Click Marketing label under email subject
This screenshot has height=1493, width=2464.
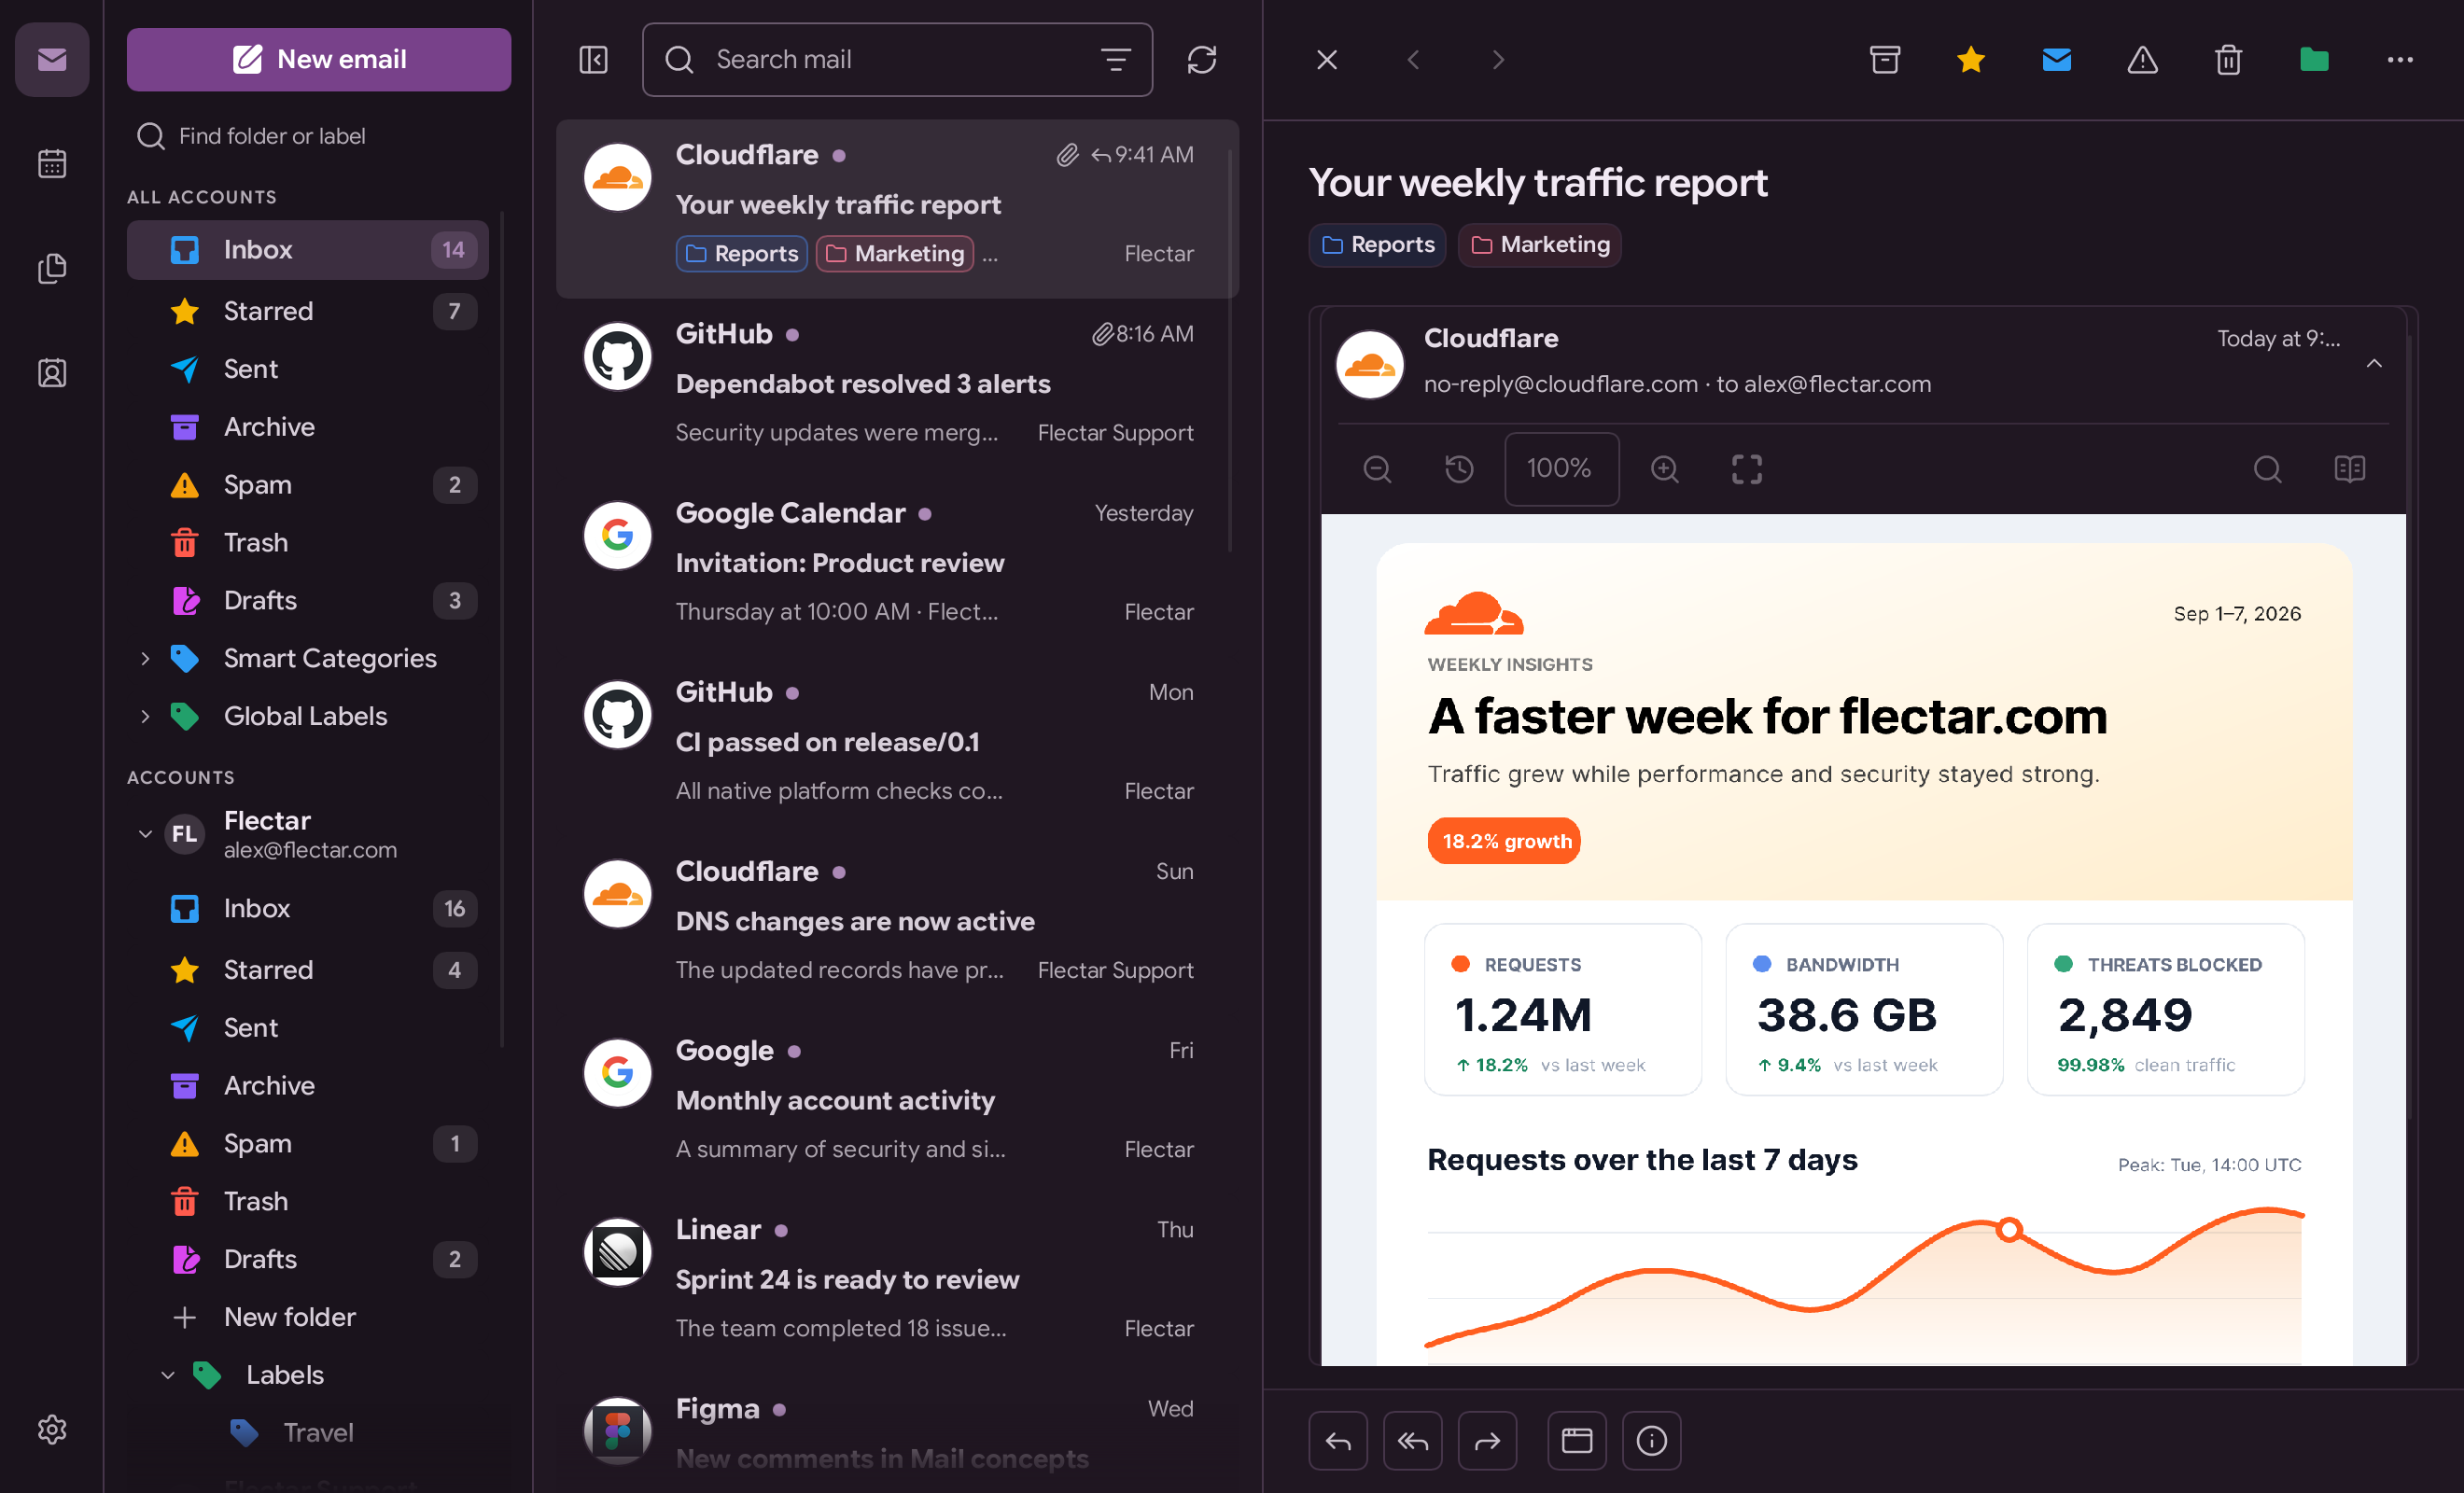click(1540, 245)
